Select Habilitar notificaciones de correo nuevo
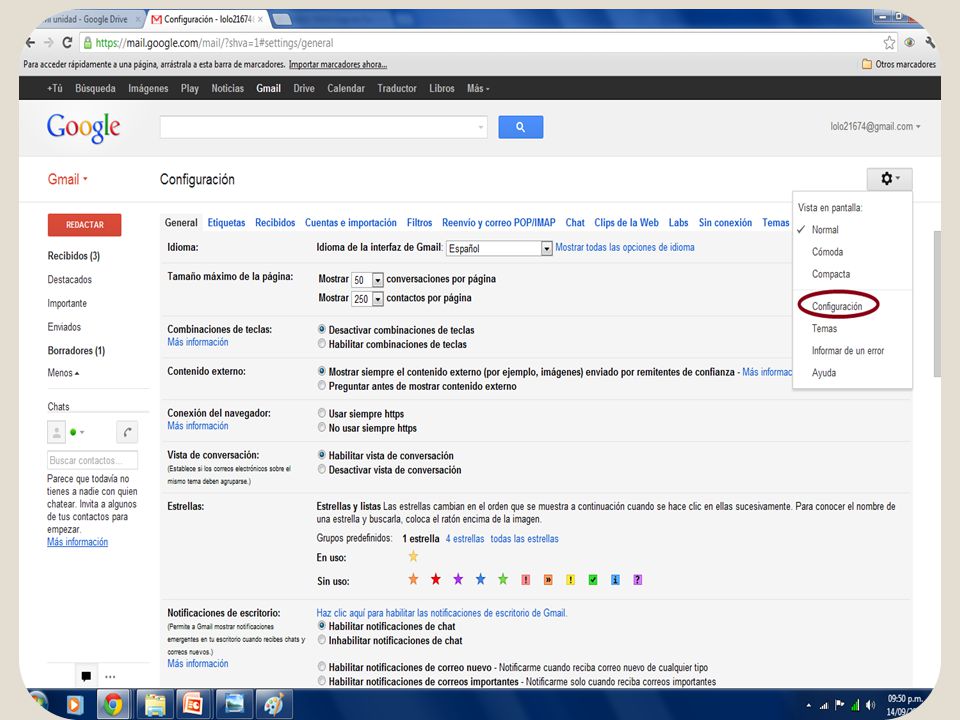Viewport: 960px width, 720px height. pos(321,667)
